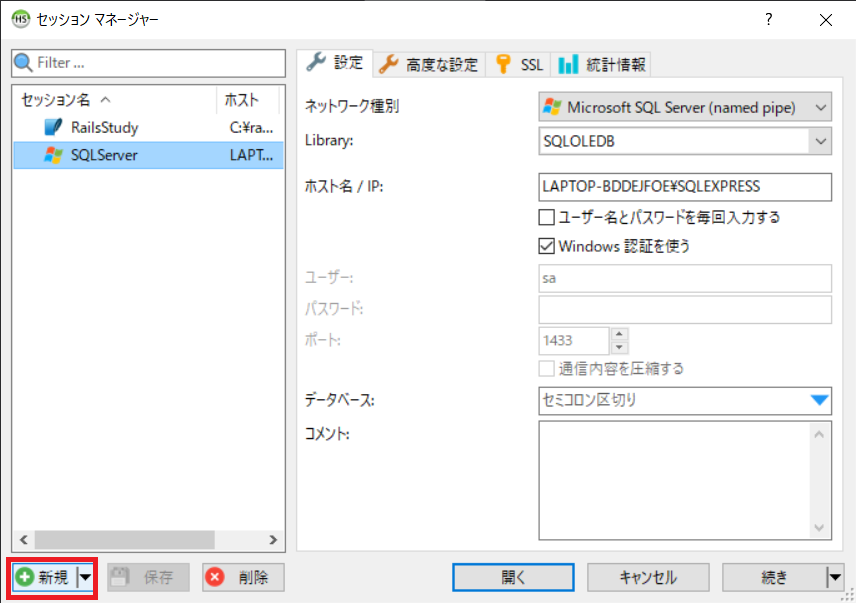Image resolution: width=856 pixels, height=603 pixels.
Task: Click sort arrow on セッション名 column header
Action: [x=106, y=100]
